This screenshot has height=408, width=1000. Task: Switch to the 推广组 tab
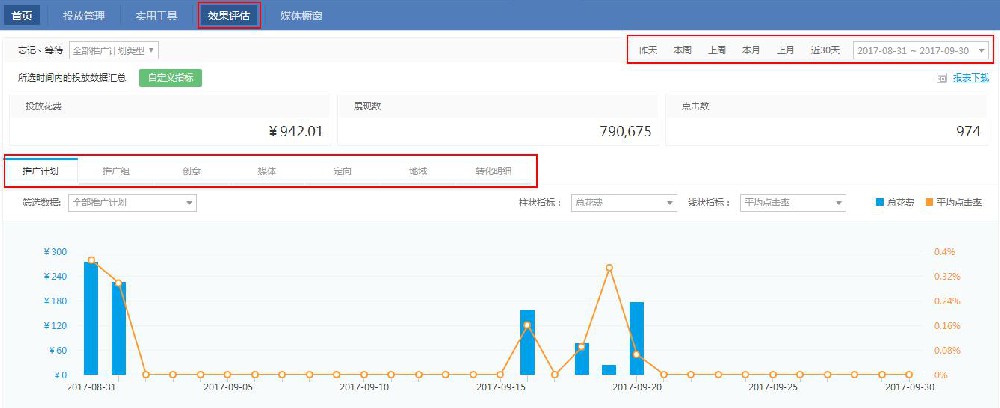pos(116,171)
